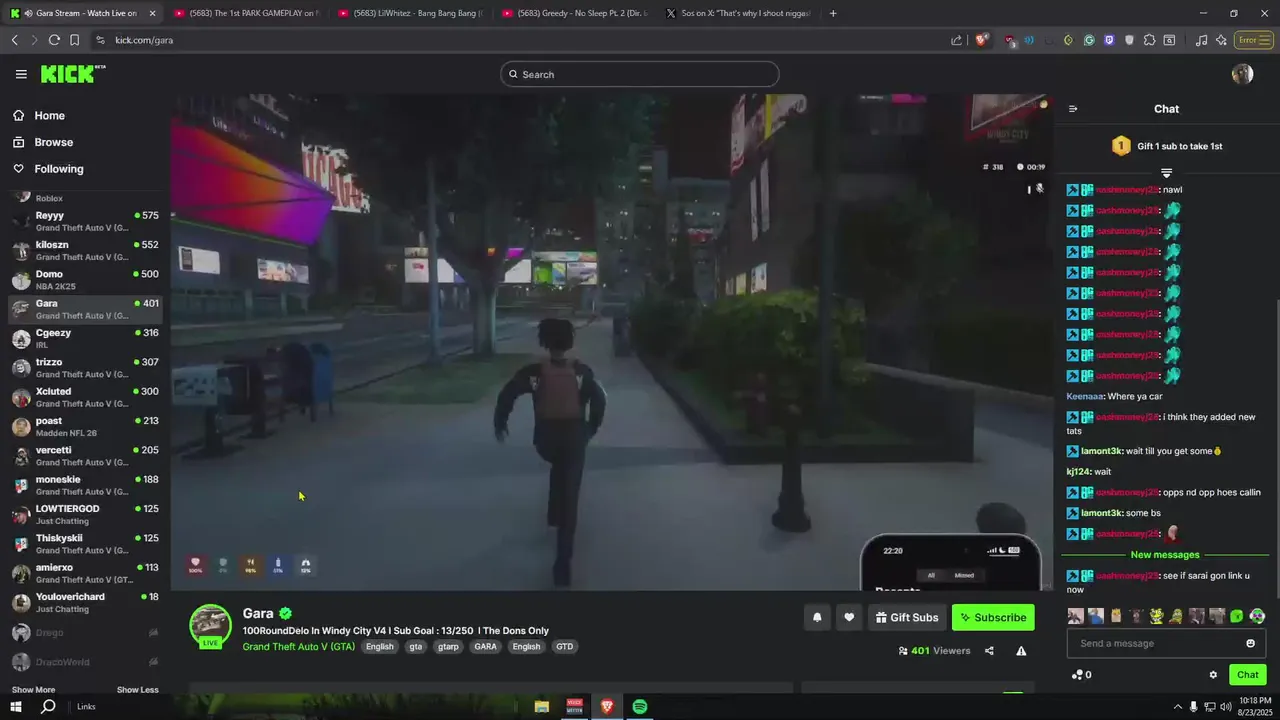Switch to Sos on X tab
This screenshot has height=720, width=1280.
[x=738, y=13]
